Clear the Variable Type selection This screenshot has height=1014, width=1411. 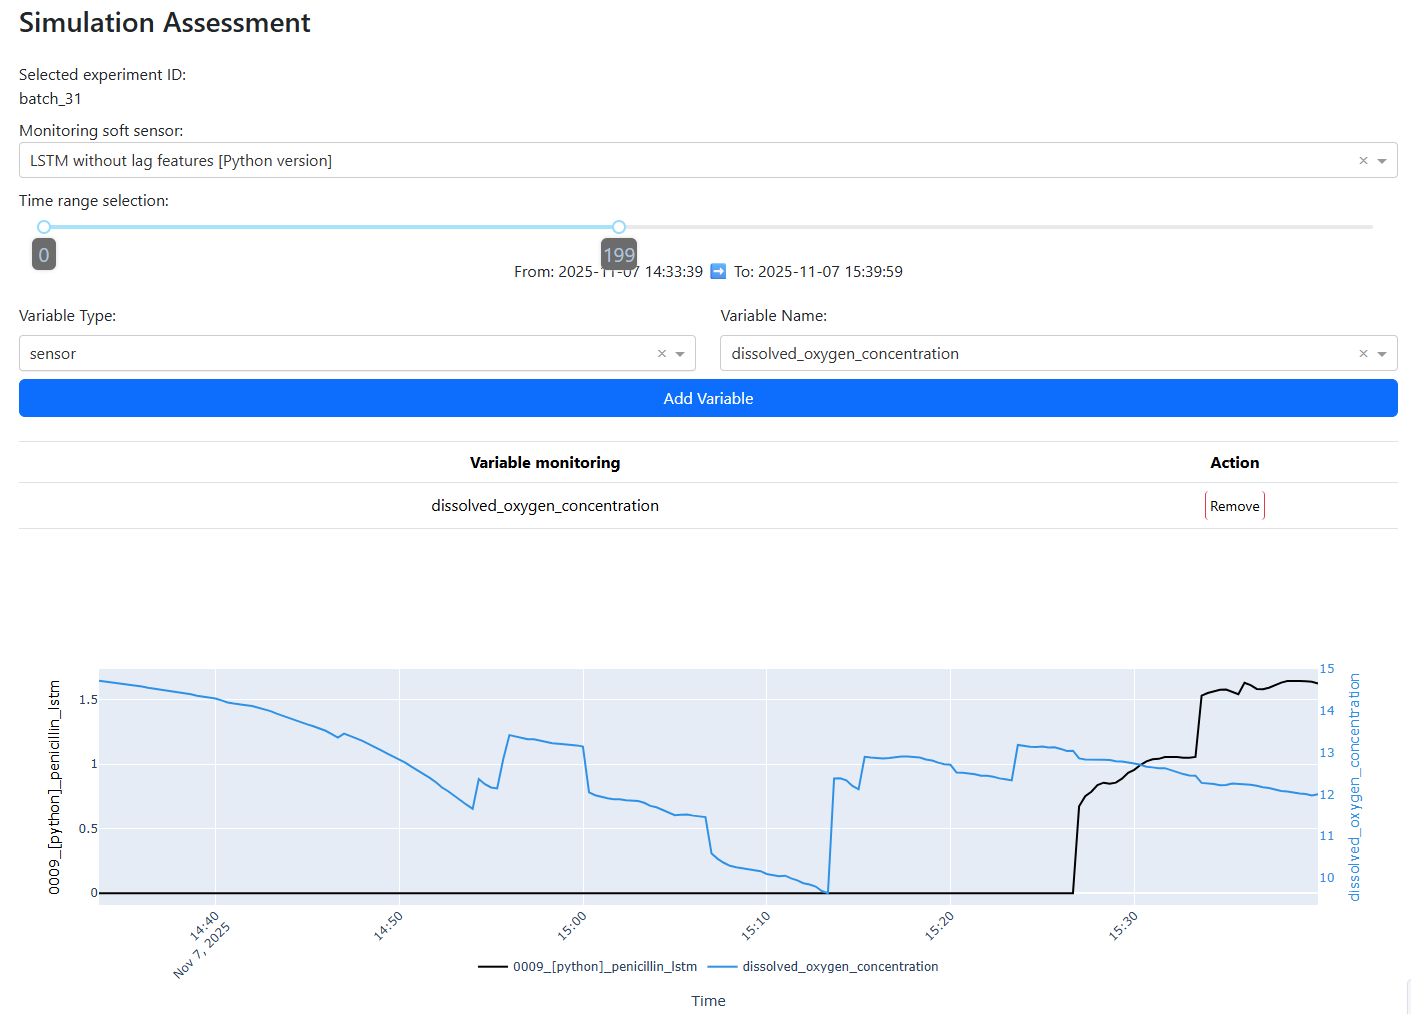(661, 354)
